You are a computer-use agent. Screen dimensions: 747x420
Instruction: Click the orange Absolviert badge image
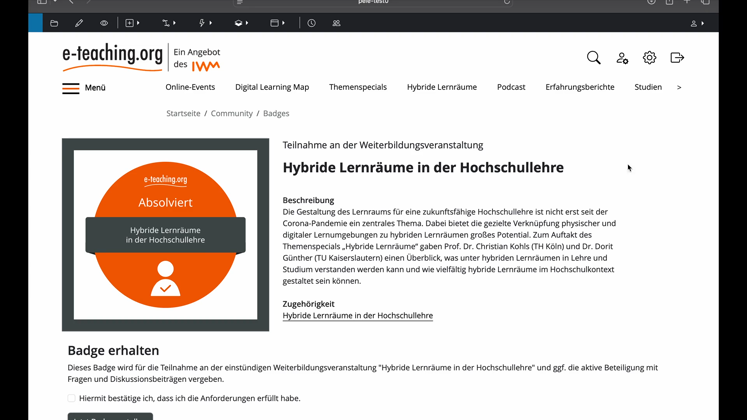coord(165,235)
